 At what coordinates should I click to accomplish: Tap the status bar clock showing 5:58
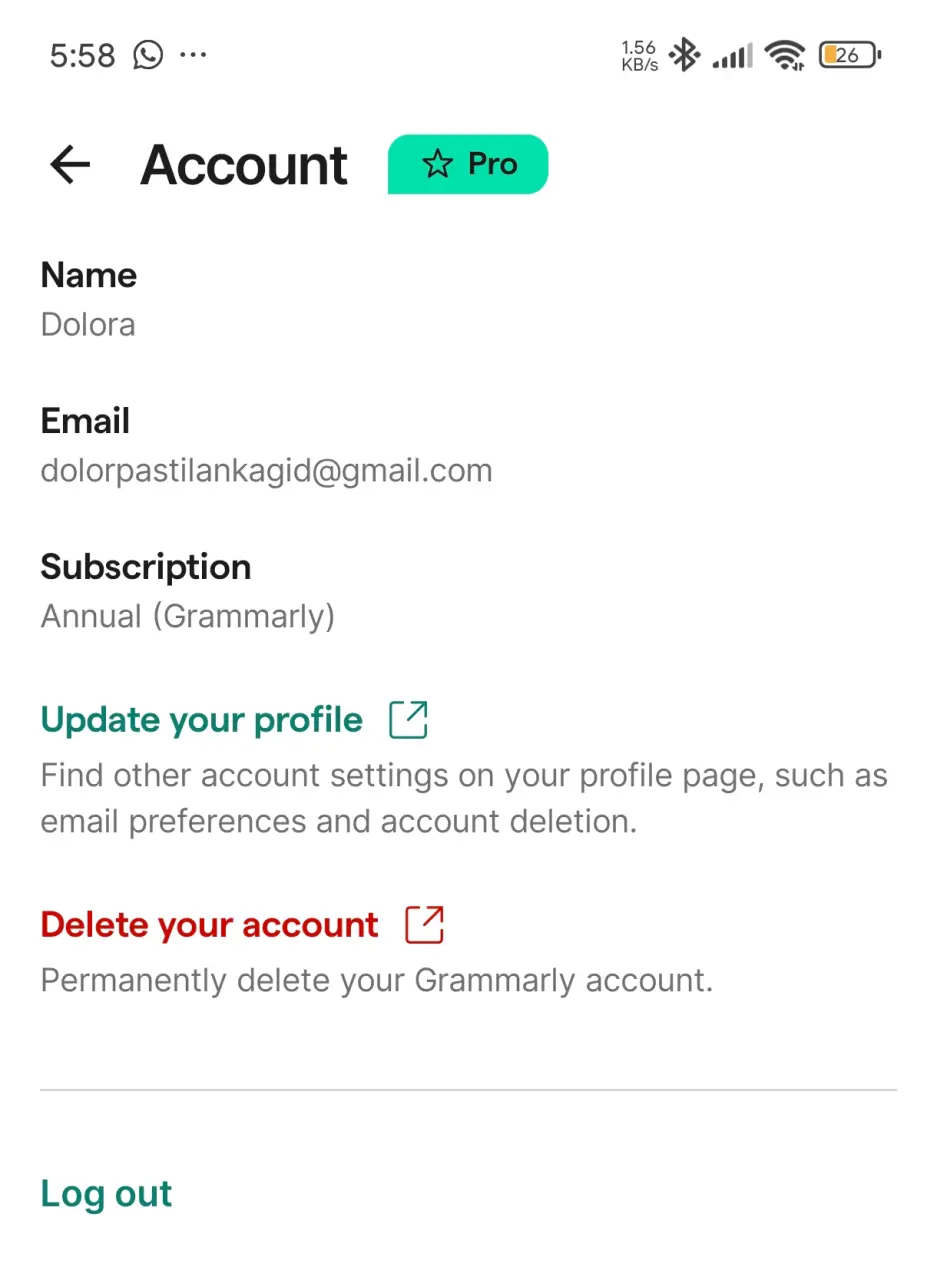click(x=83, y=55)
